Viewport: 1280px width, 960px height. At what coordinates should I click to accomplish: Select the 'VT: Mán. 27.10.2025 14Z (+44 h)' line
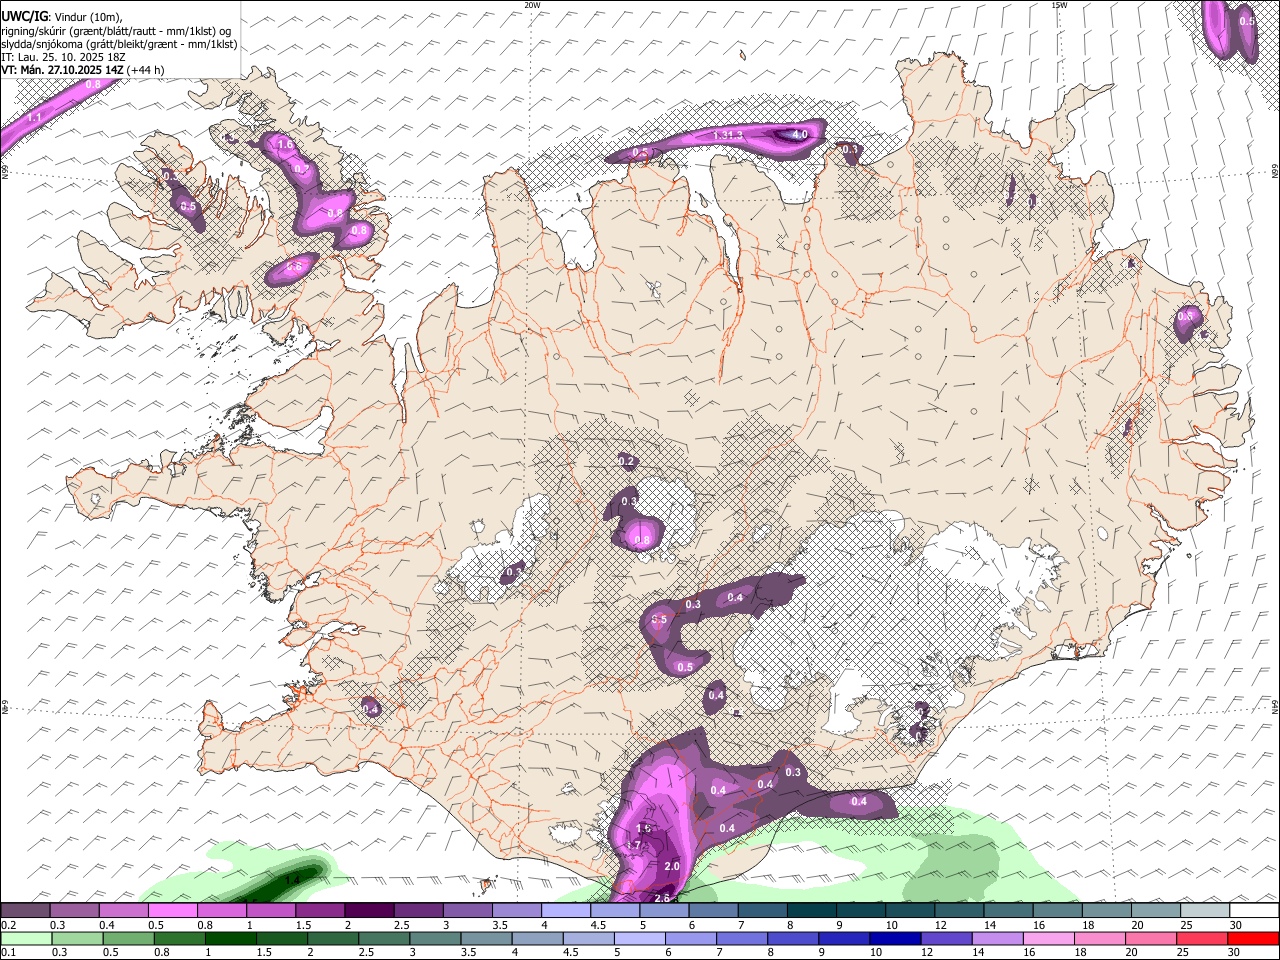pos(82,70)
